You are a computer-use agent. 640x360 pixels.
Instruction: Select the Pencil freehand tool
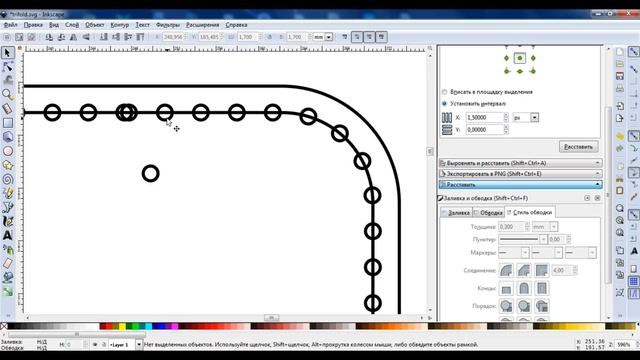pos(7,193)
